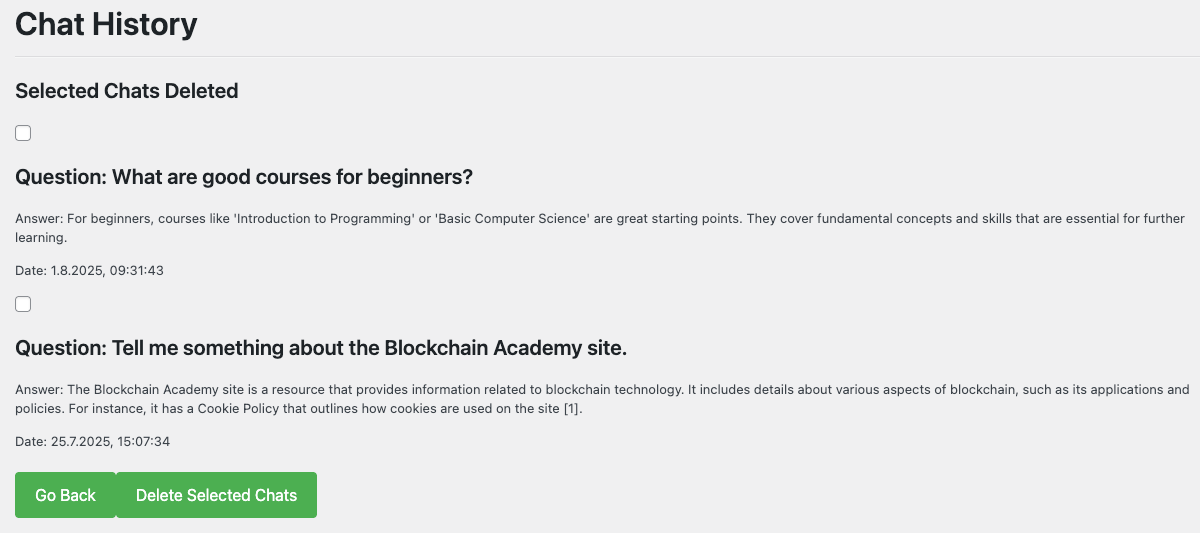Click Delete Selected Chats button
1200x533 pixels.
tap(216, 495)
